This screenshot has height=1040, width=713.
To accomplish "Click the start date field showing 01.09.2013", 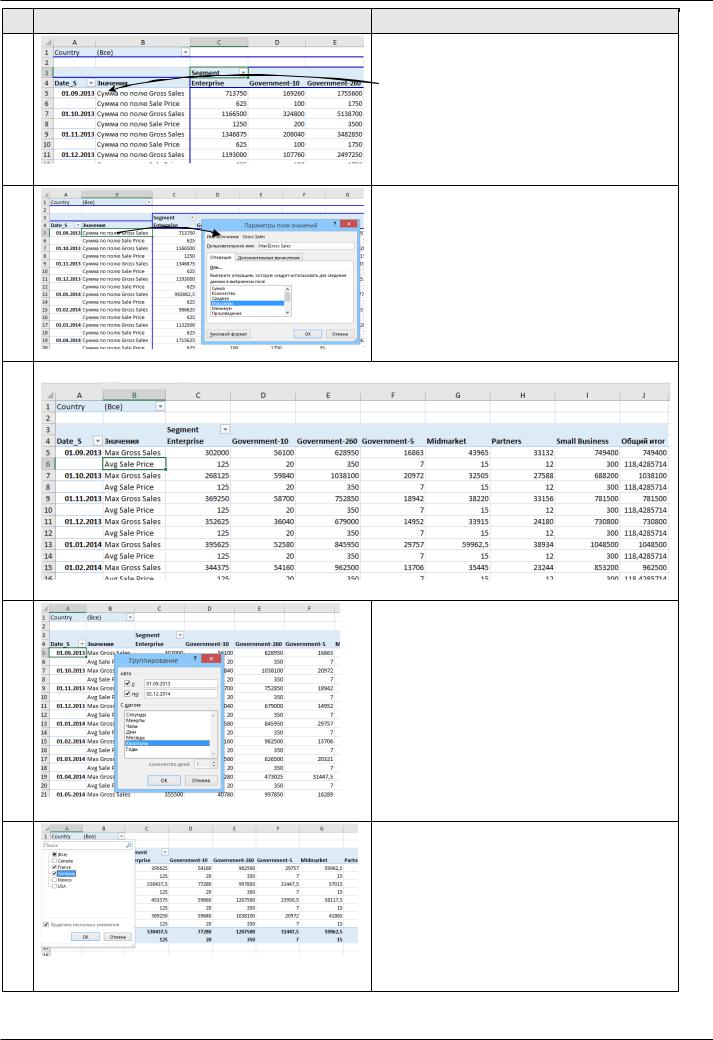I will [180, 684].
